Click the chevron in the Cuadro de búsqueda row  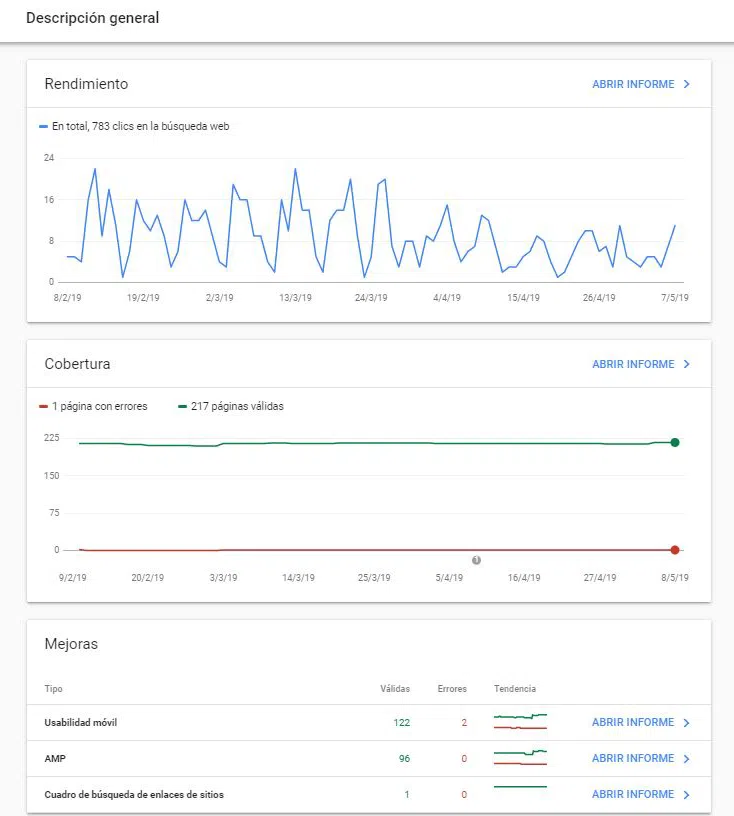coord(687,794)
